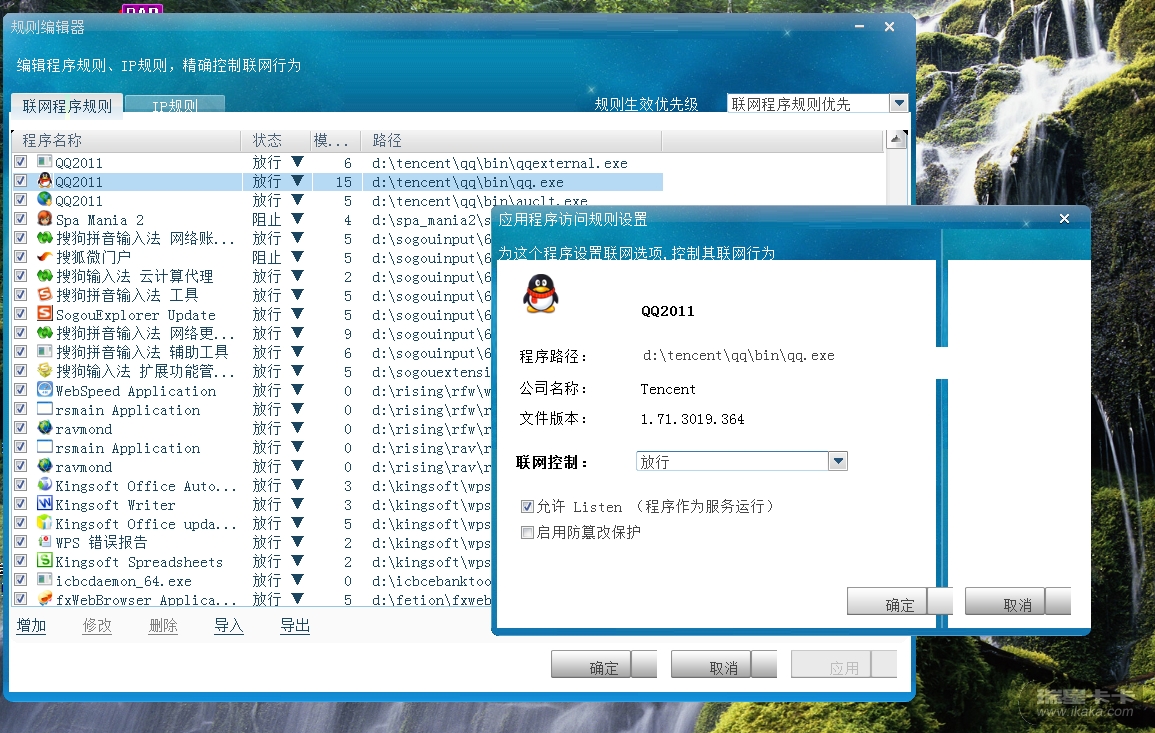
Task: Open status dropdown for Spa Mania 2
Action: point(298,218)
